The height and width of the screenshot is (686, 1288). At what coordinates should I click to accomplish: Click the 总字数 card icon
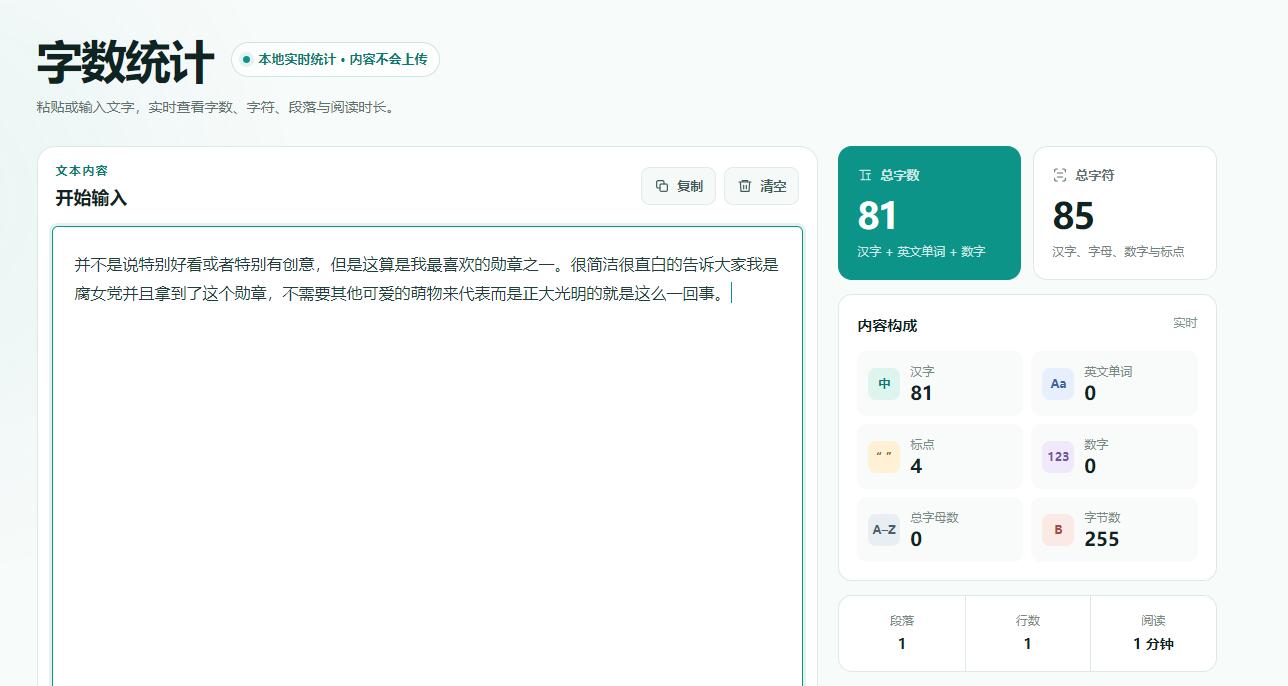865,175
